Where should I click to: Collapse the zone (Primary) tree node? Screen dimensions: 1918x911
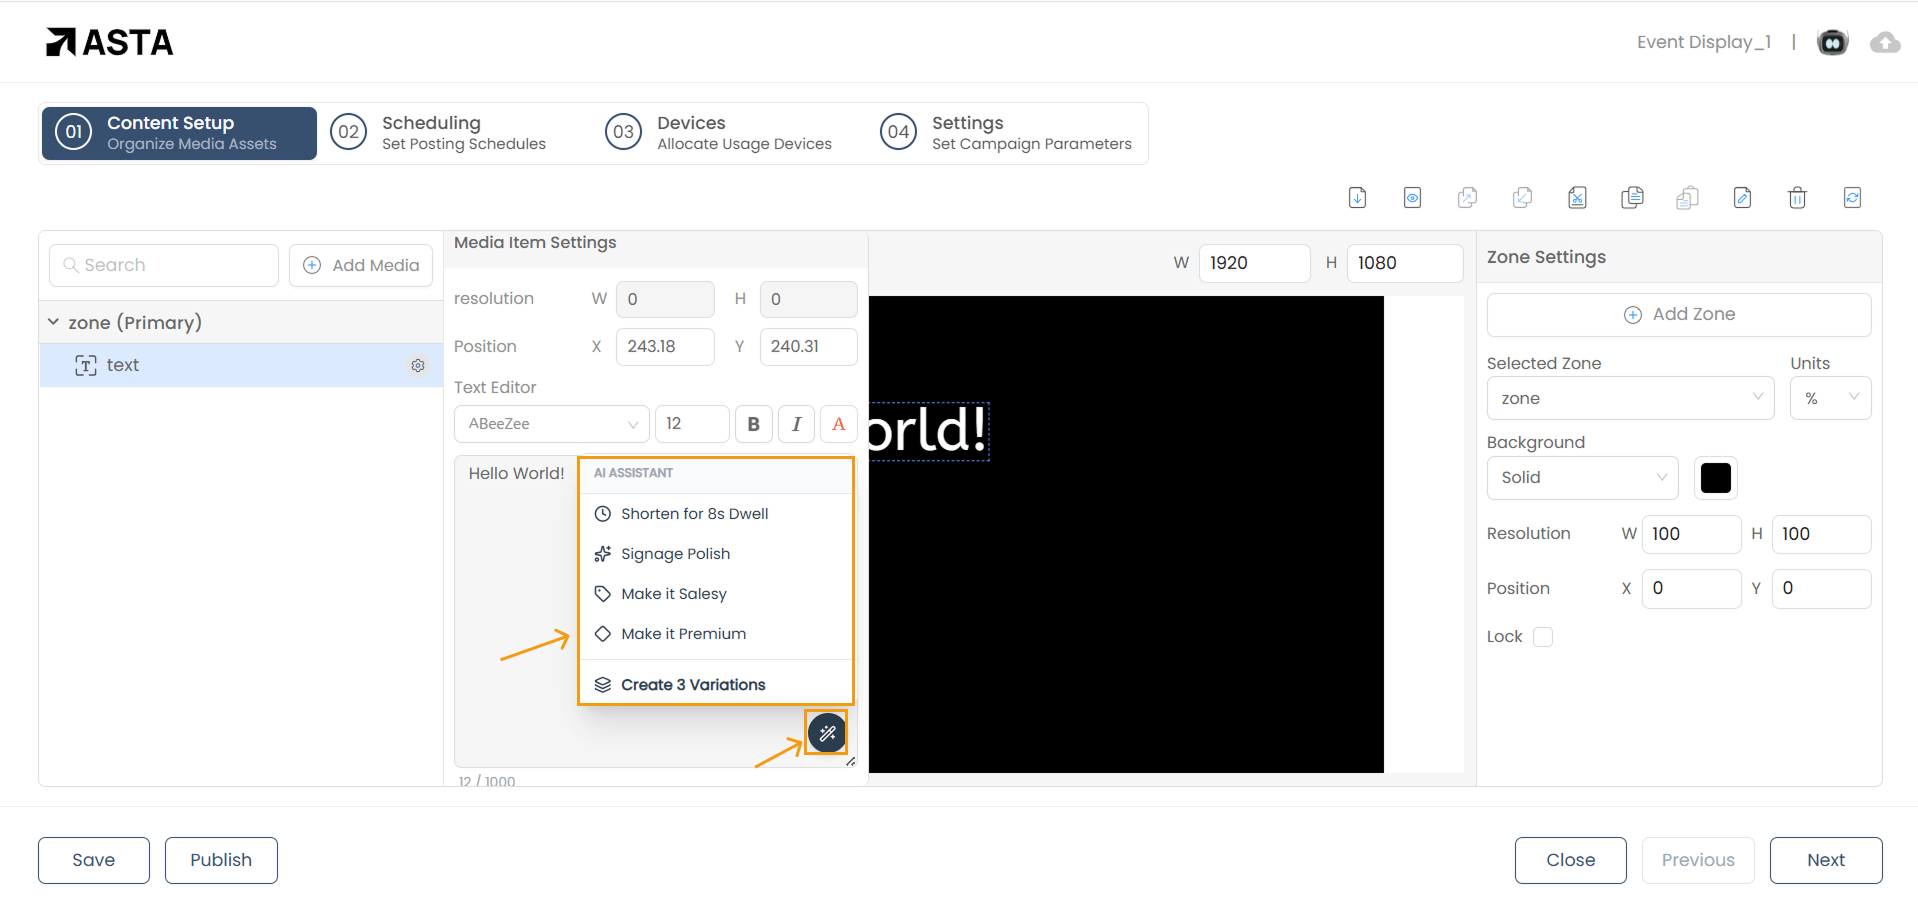pyautogui.click(x=54, y=322)
